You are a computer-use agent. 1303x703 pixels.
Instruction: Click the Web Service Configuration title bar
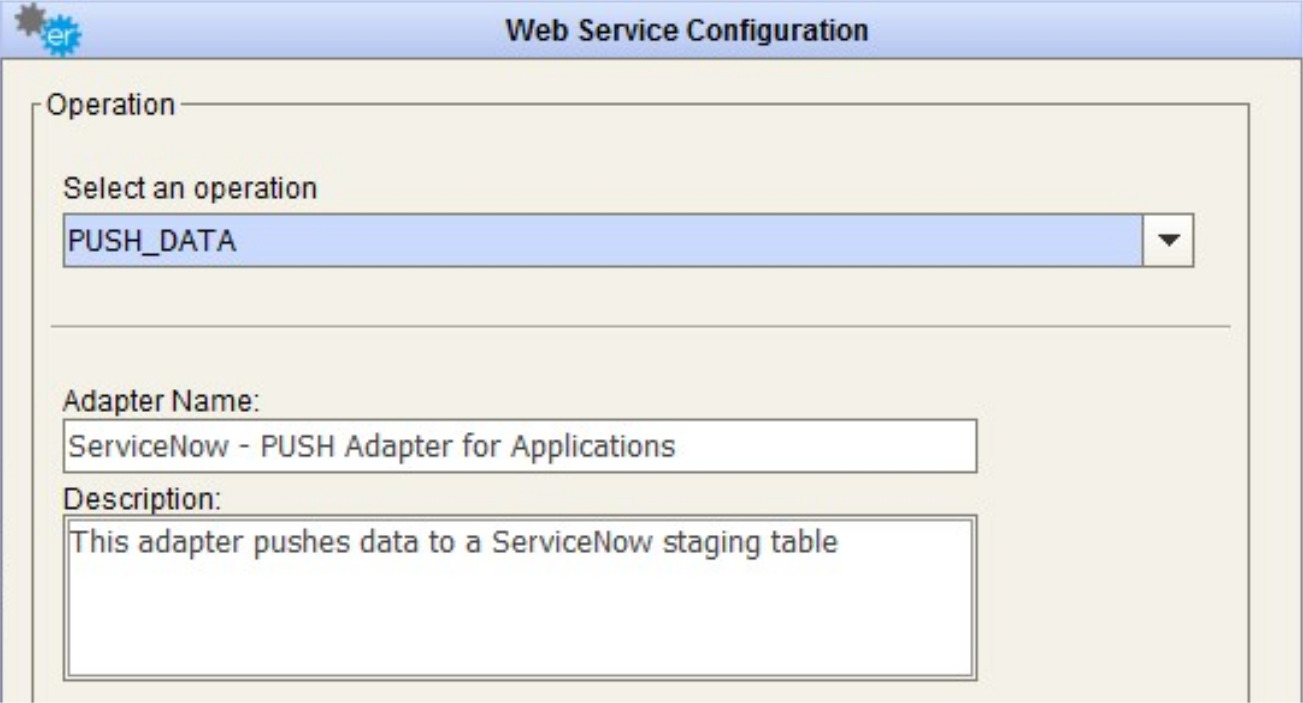pyautogui.click(x=686, y=30)
